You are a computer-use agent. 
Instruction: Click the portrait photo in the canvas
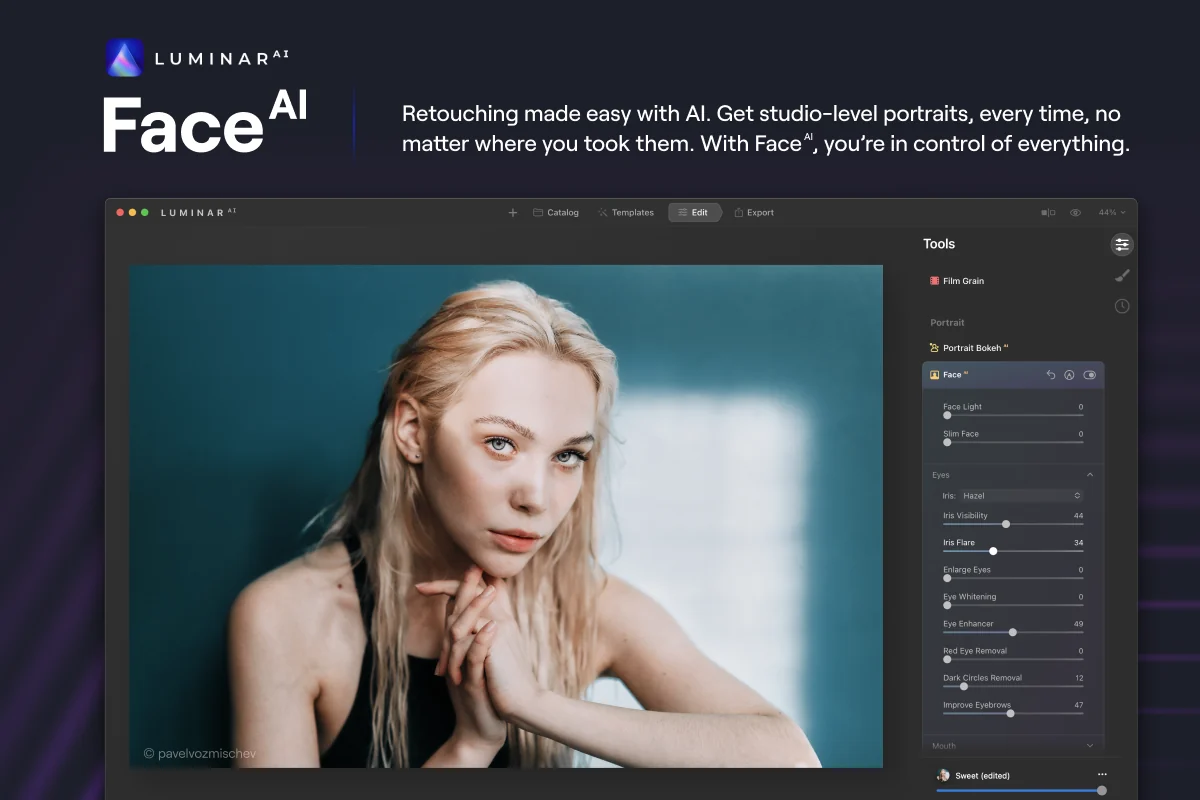[506, 516]
